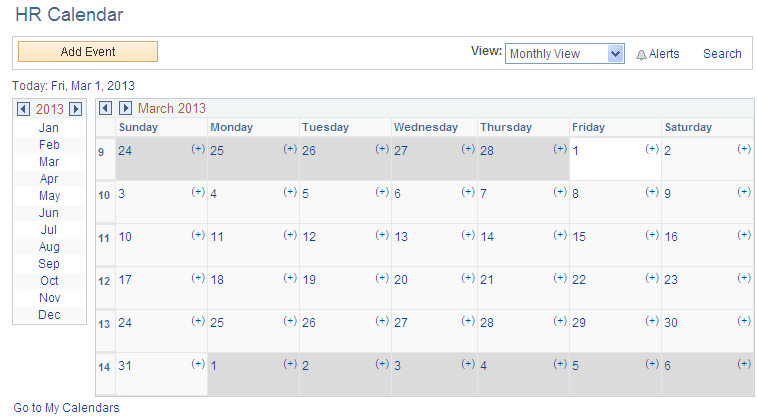The width and height of the screenshot is (757, 417).
Task: Add event with (+) on Tuesday March 12
Action: 382,235
